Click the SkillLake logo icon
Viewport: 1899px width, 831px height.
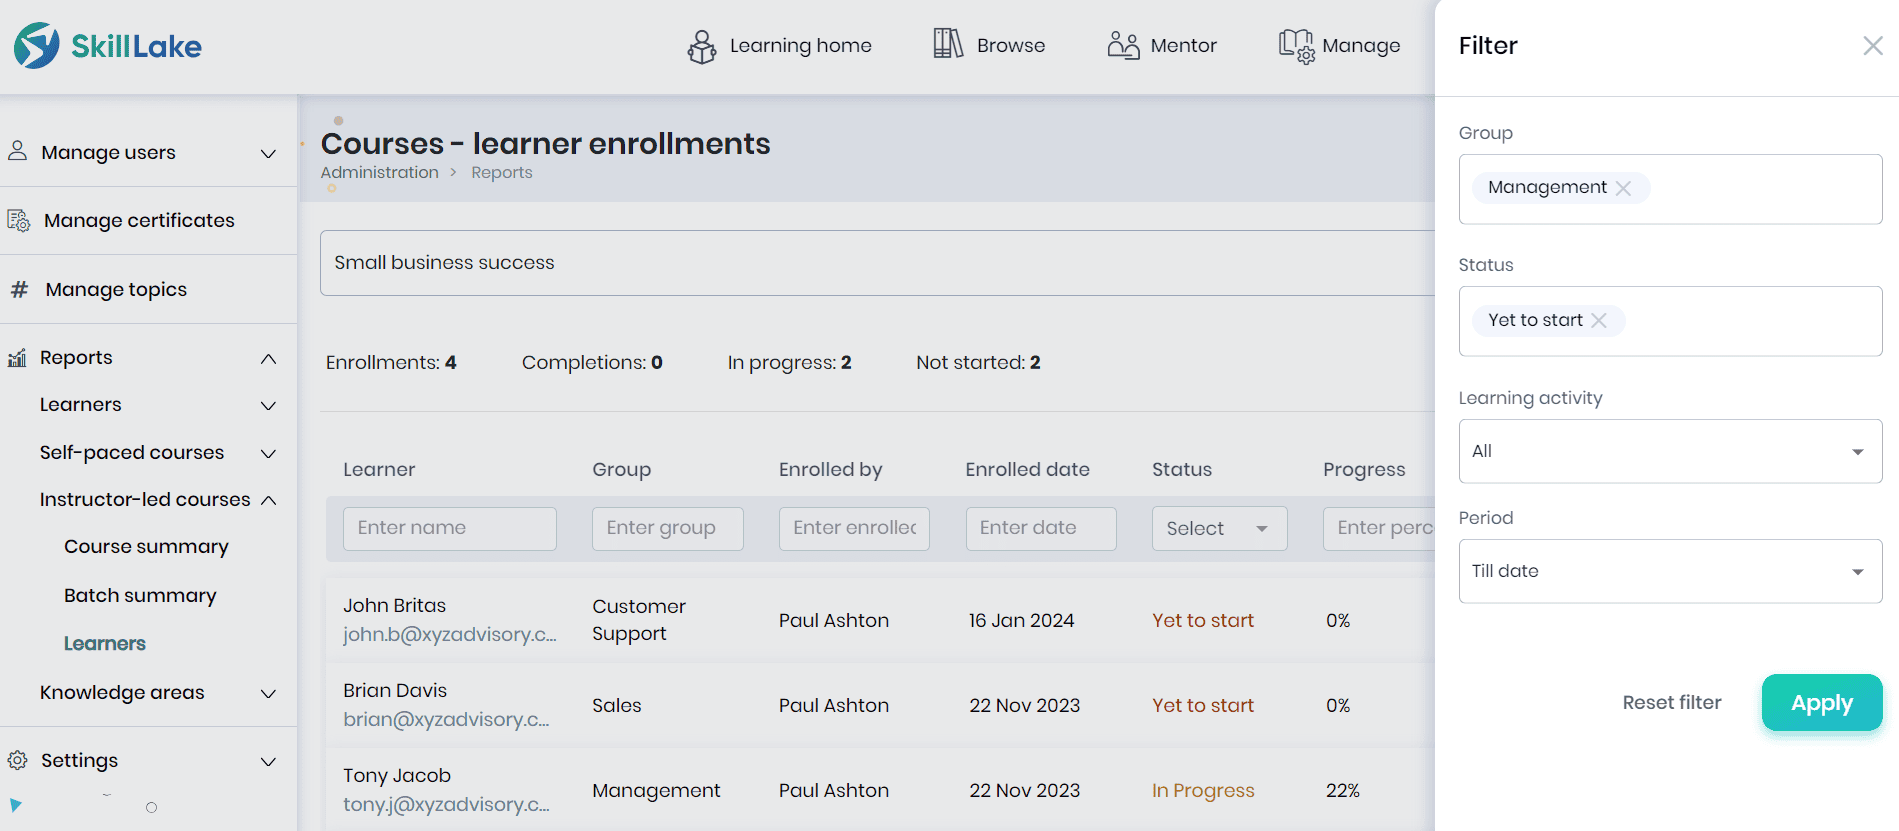point(37,46)
